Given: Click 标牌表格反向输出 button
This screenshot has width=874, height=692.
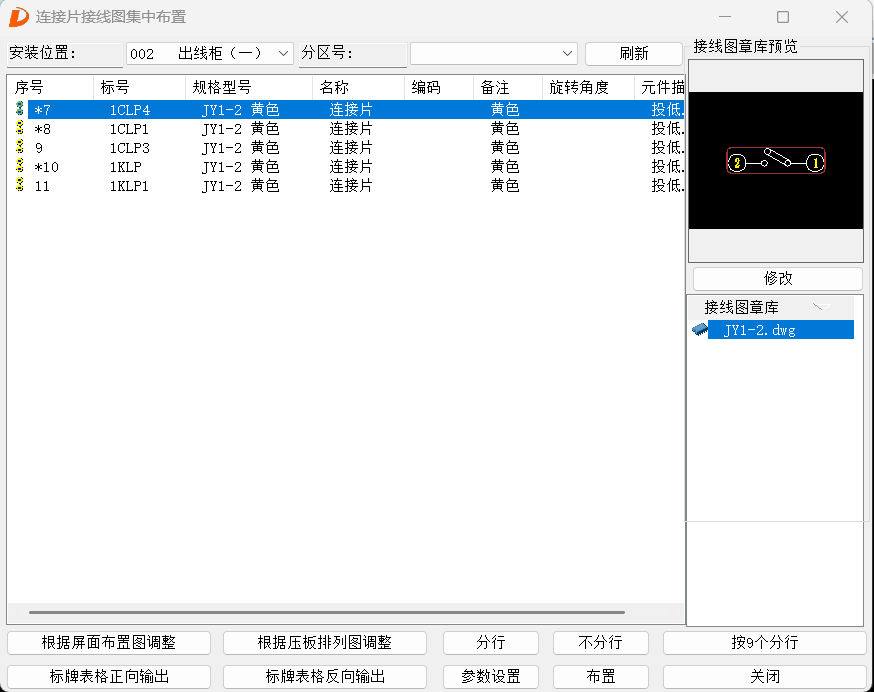Looking at the screenshot, I should pyautogui.click(x=324, y=676).
